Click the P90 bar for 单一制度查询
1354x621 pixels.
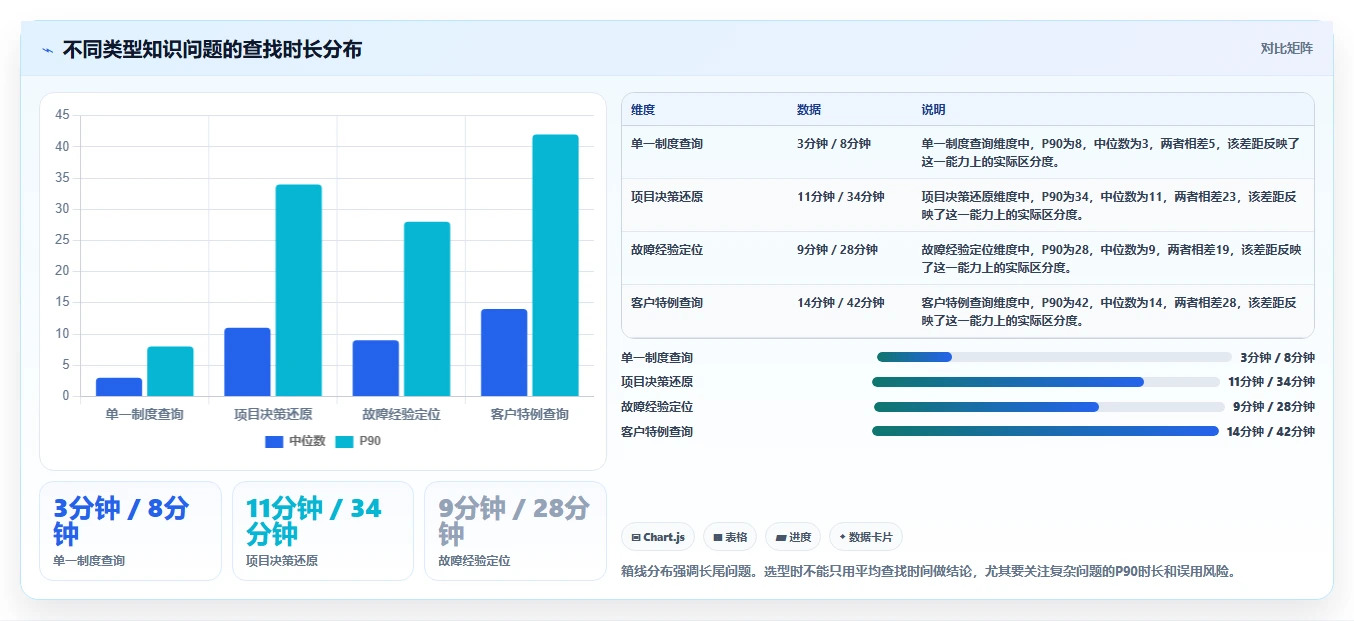170,371
